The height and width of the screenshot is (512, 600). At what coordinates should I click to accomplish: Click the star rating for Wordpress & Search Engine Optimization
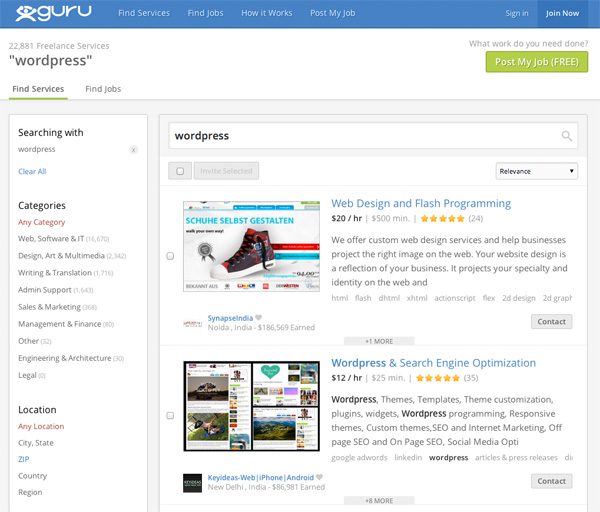click(438, 378)
